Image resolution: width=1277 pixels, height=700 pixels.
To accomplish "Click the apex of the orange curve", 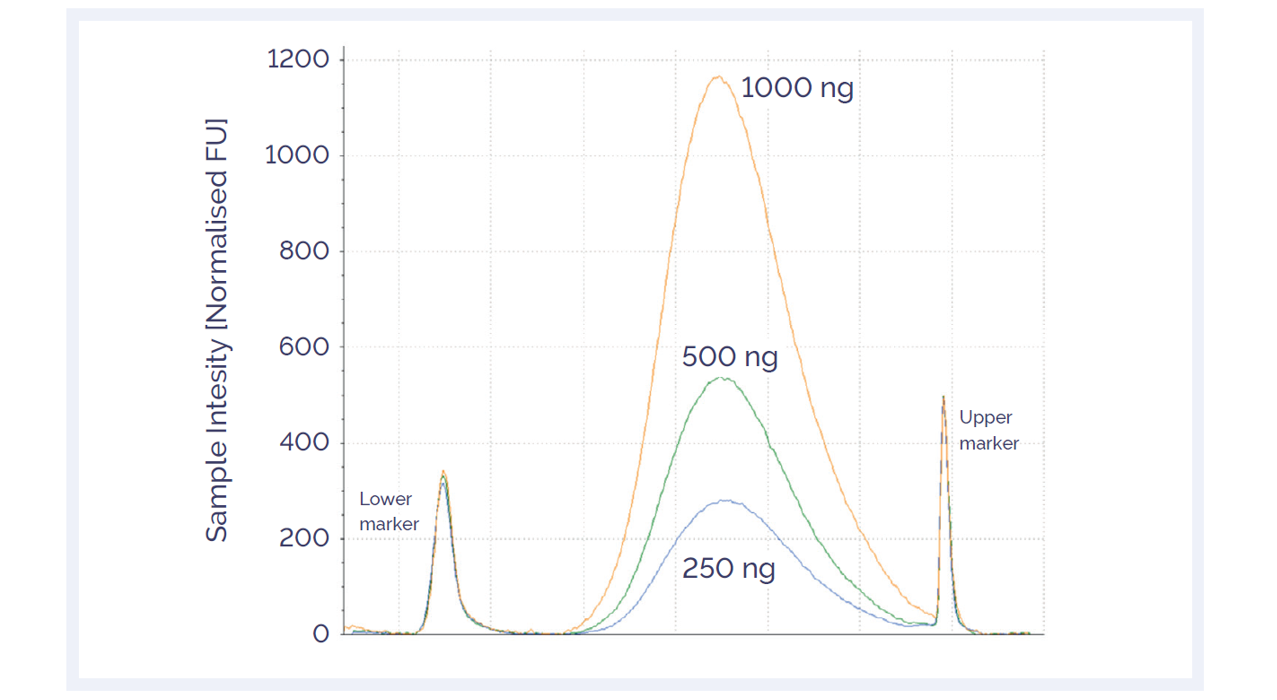I will point(717,76).
